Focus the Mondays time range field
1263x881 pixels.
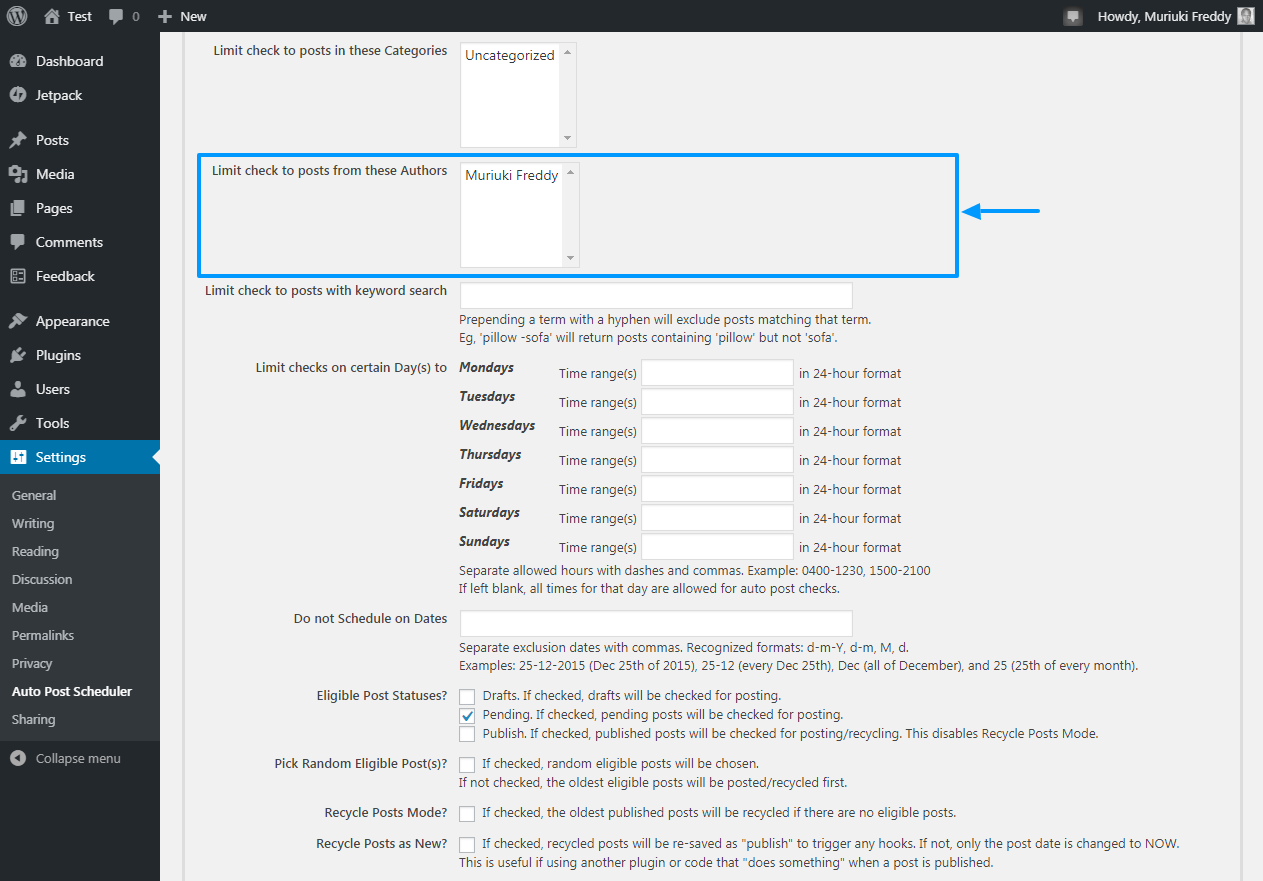pyautogui.click(x=717, y=373)
